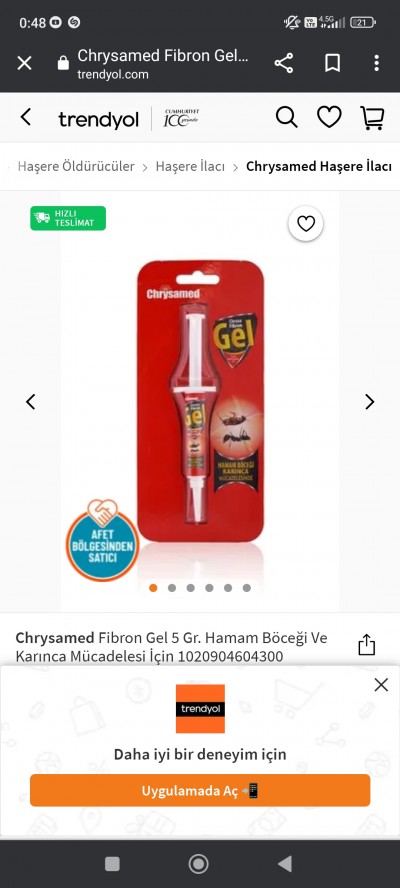Close the browser tab with X icon
400x888 pixels.
(24, 63)
